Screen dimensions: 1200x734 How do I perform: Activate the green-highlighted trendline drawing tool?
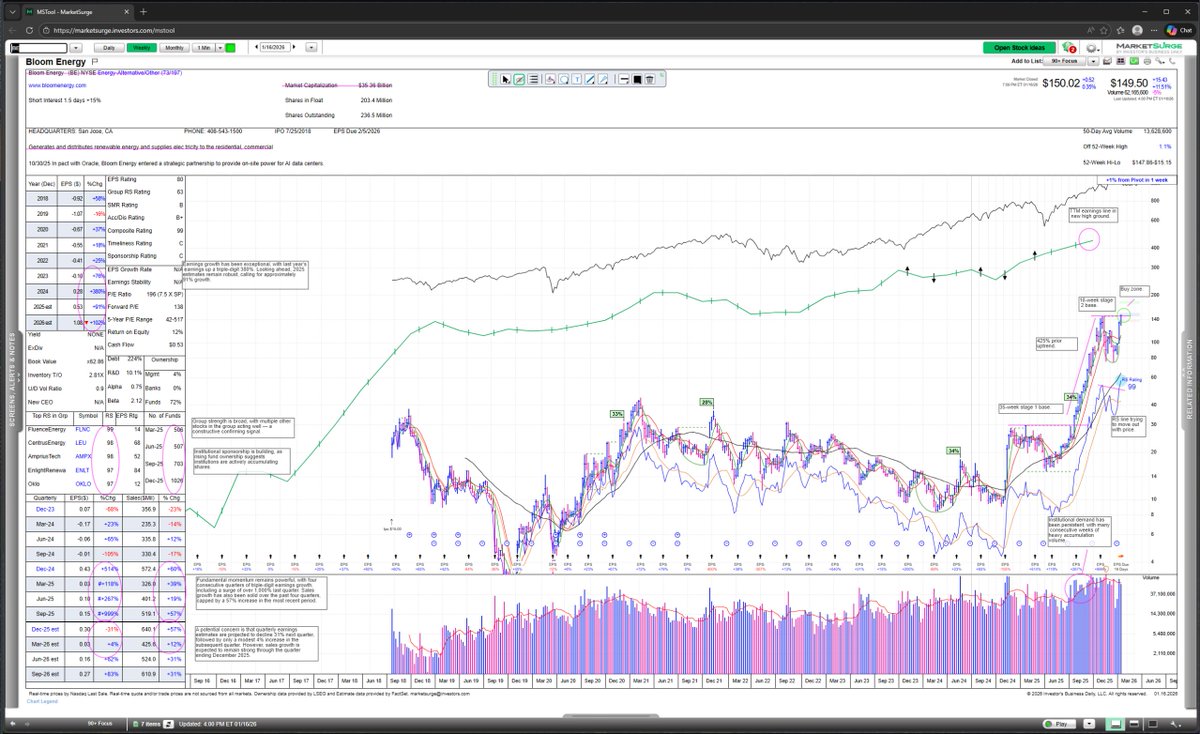[519, 79]
